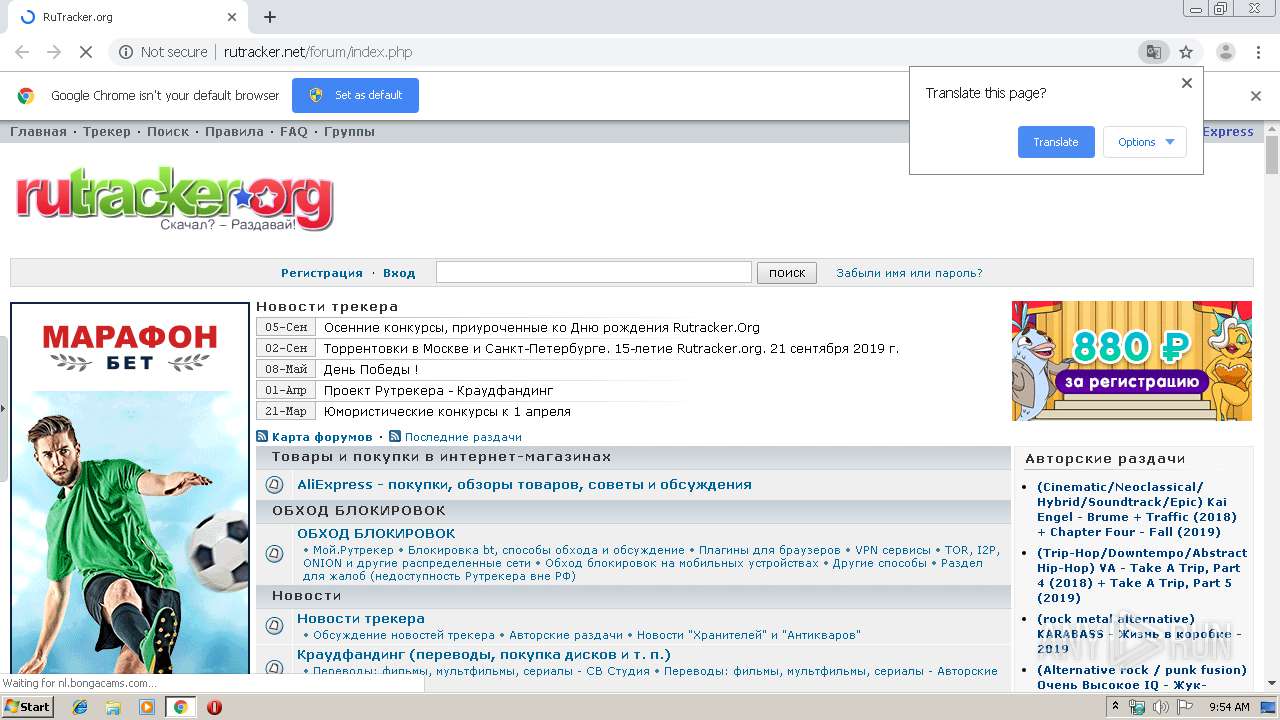Open Kai Engel Brume release link

[x=1137, y=509]
